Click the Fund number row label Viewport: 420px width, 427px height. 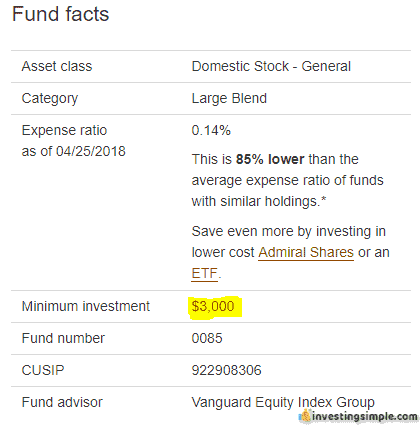coord(63,338)
